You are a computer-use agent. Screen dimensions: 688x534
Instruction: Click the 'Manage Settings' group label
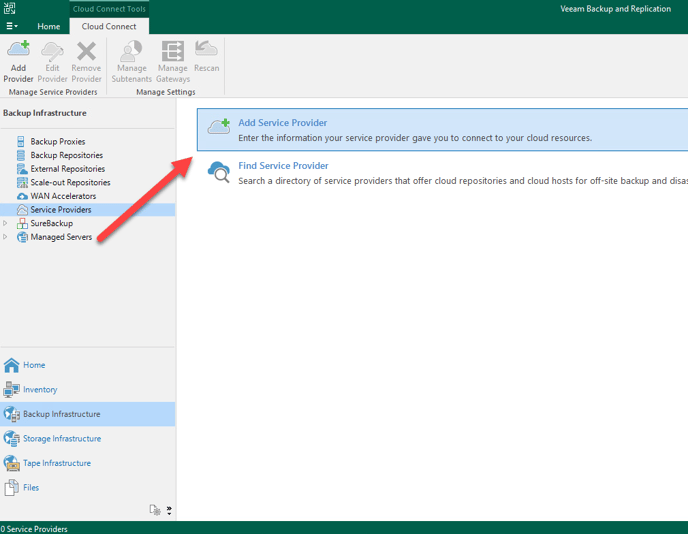166,92
